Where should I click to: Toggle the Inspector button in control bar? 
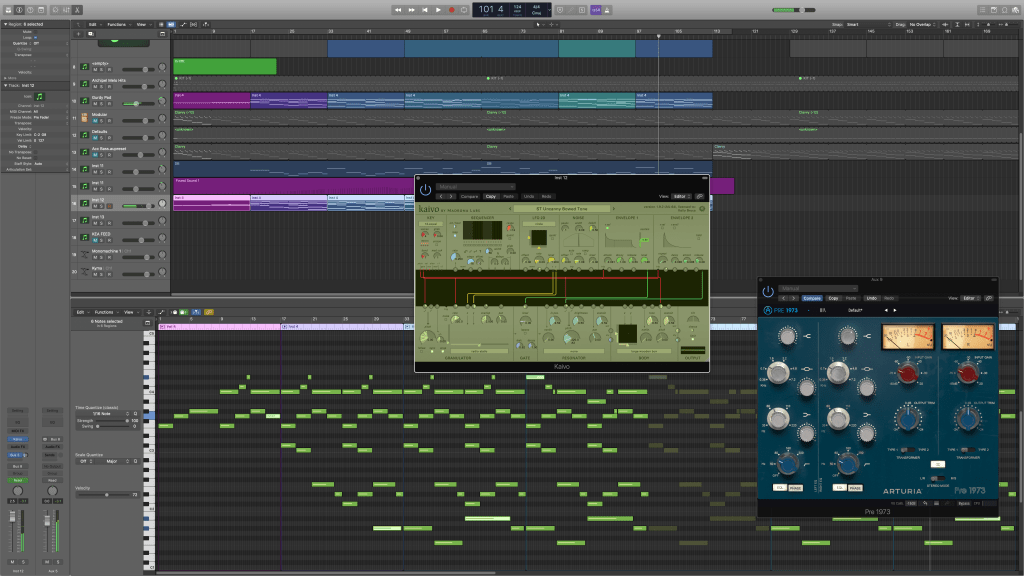tap(20, 10)
